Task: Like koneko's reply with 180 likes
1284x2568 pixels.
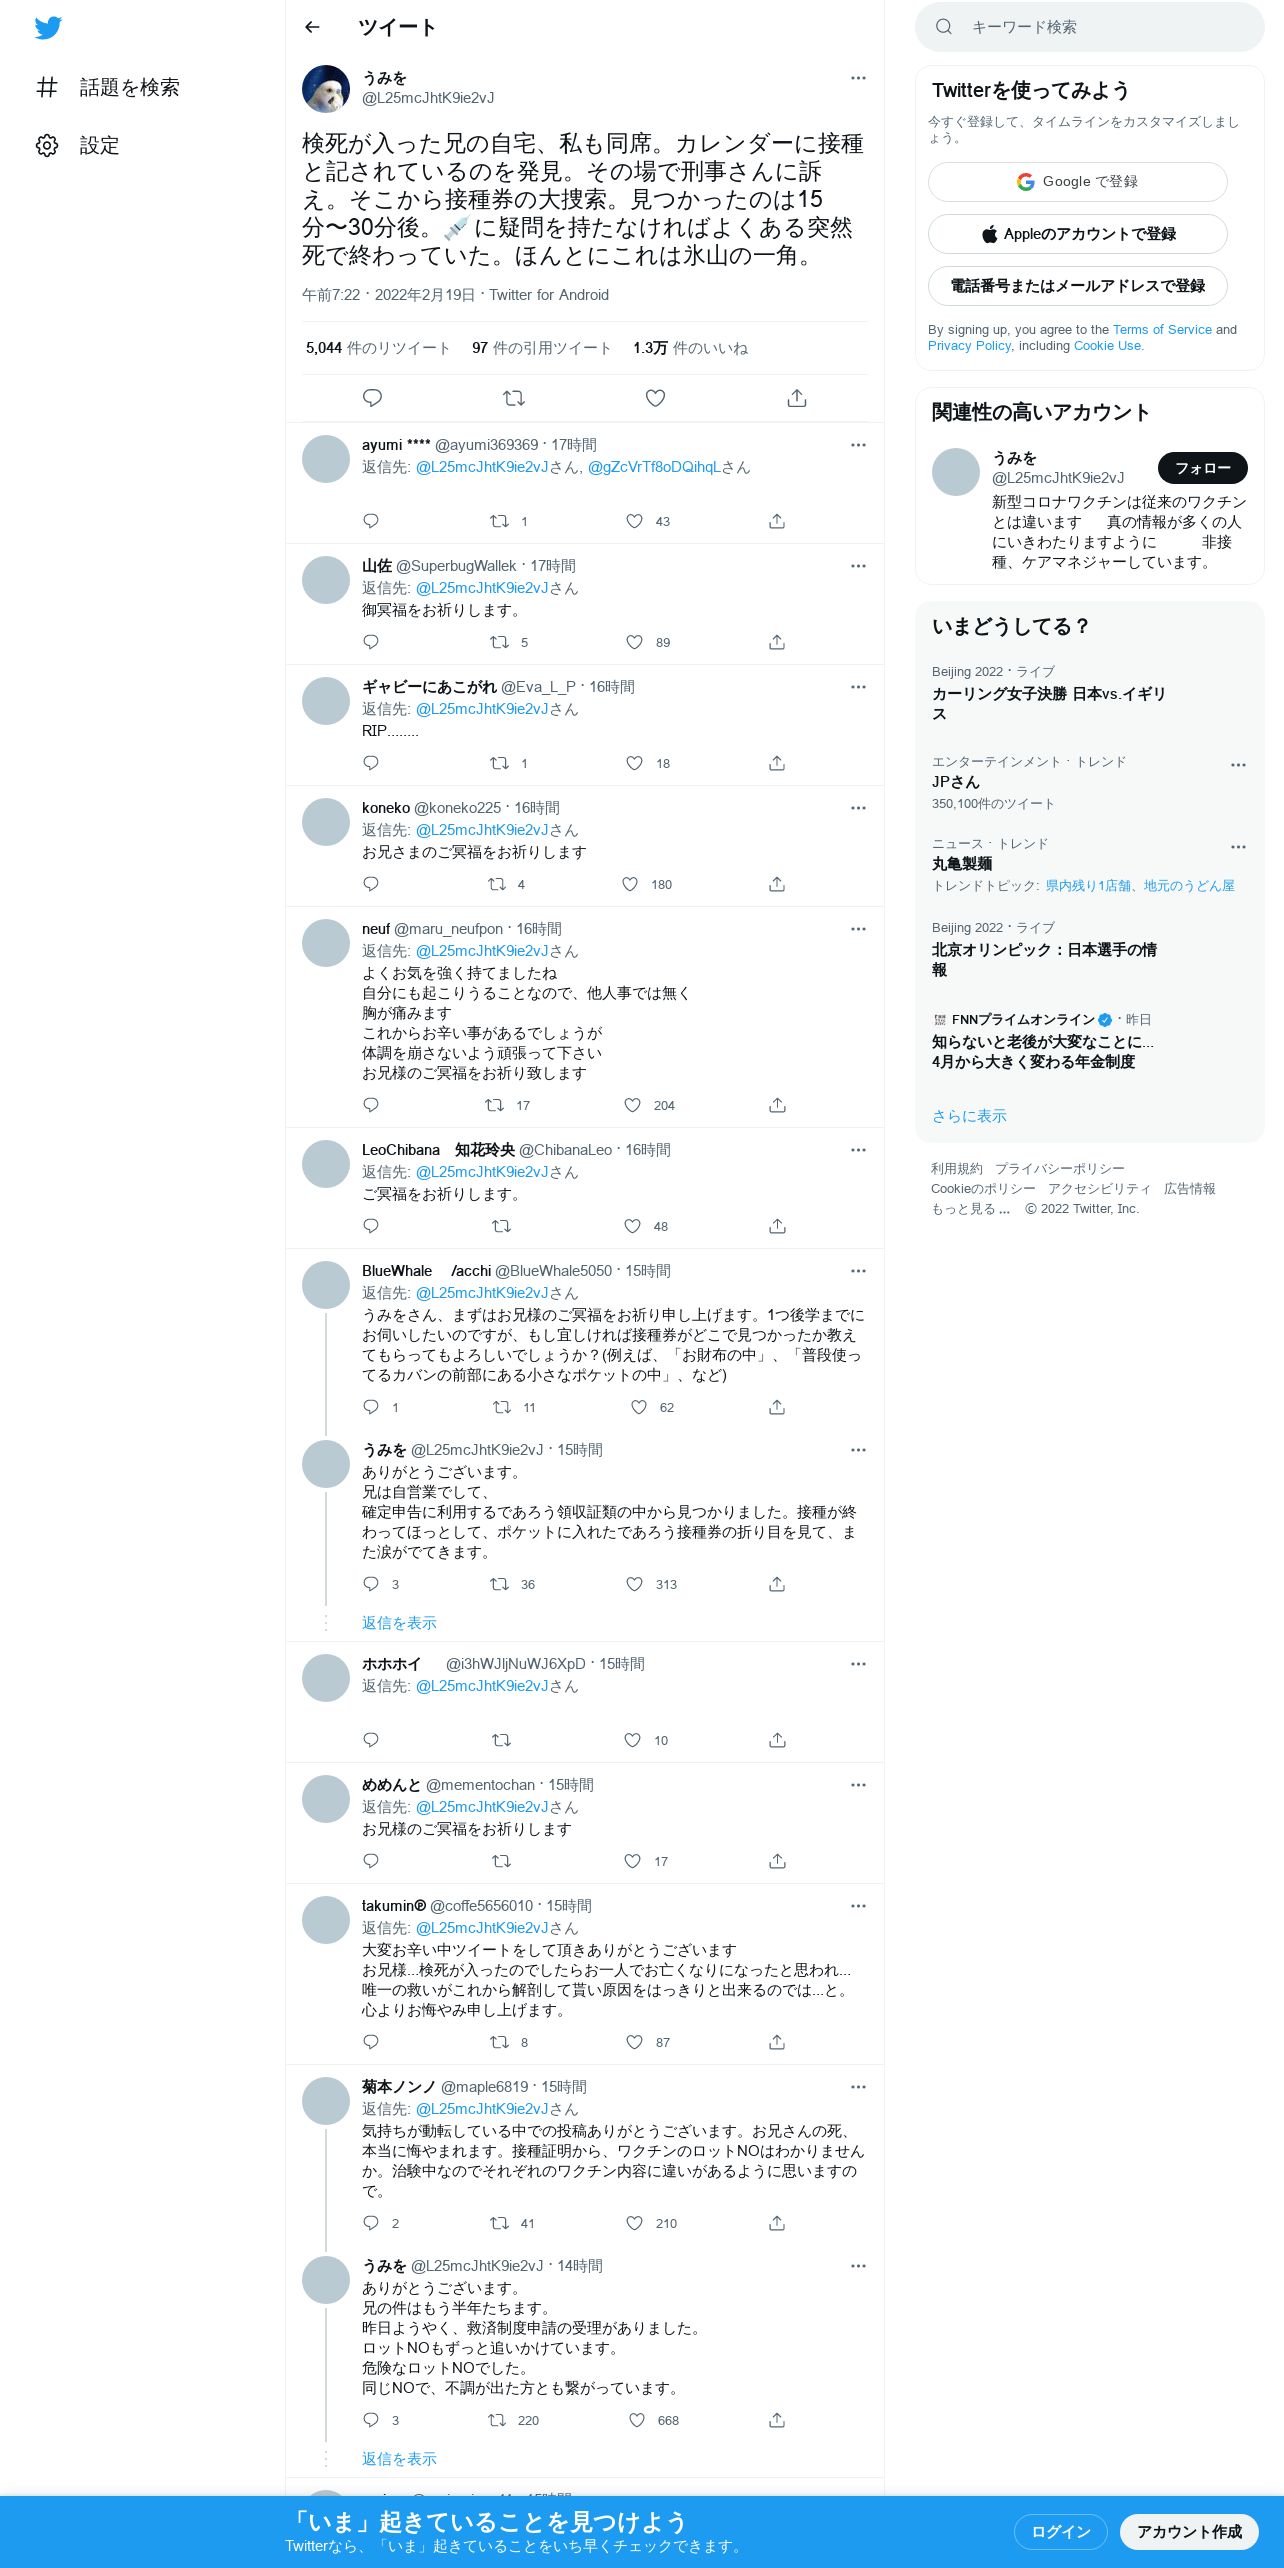Action: tap(630, 884)
